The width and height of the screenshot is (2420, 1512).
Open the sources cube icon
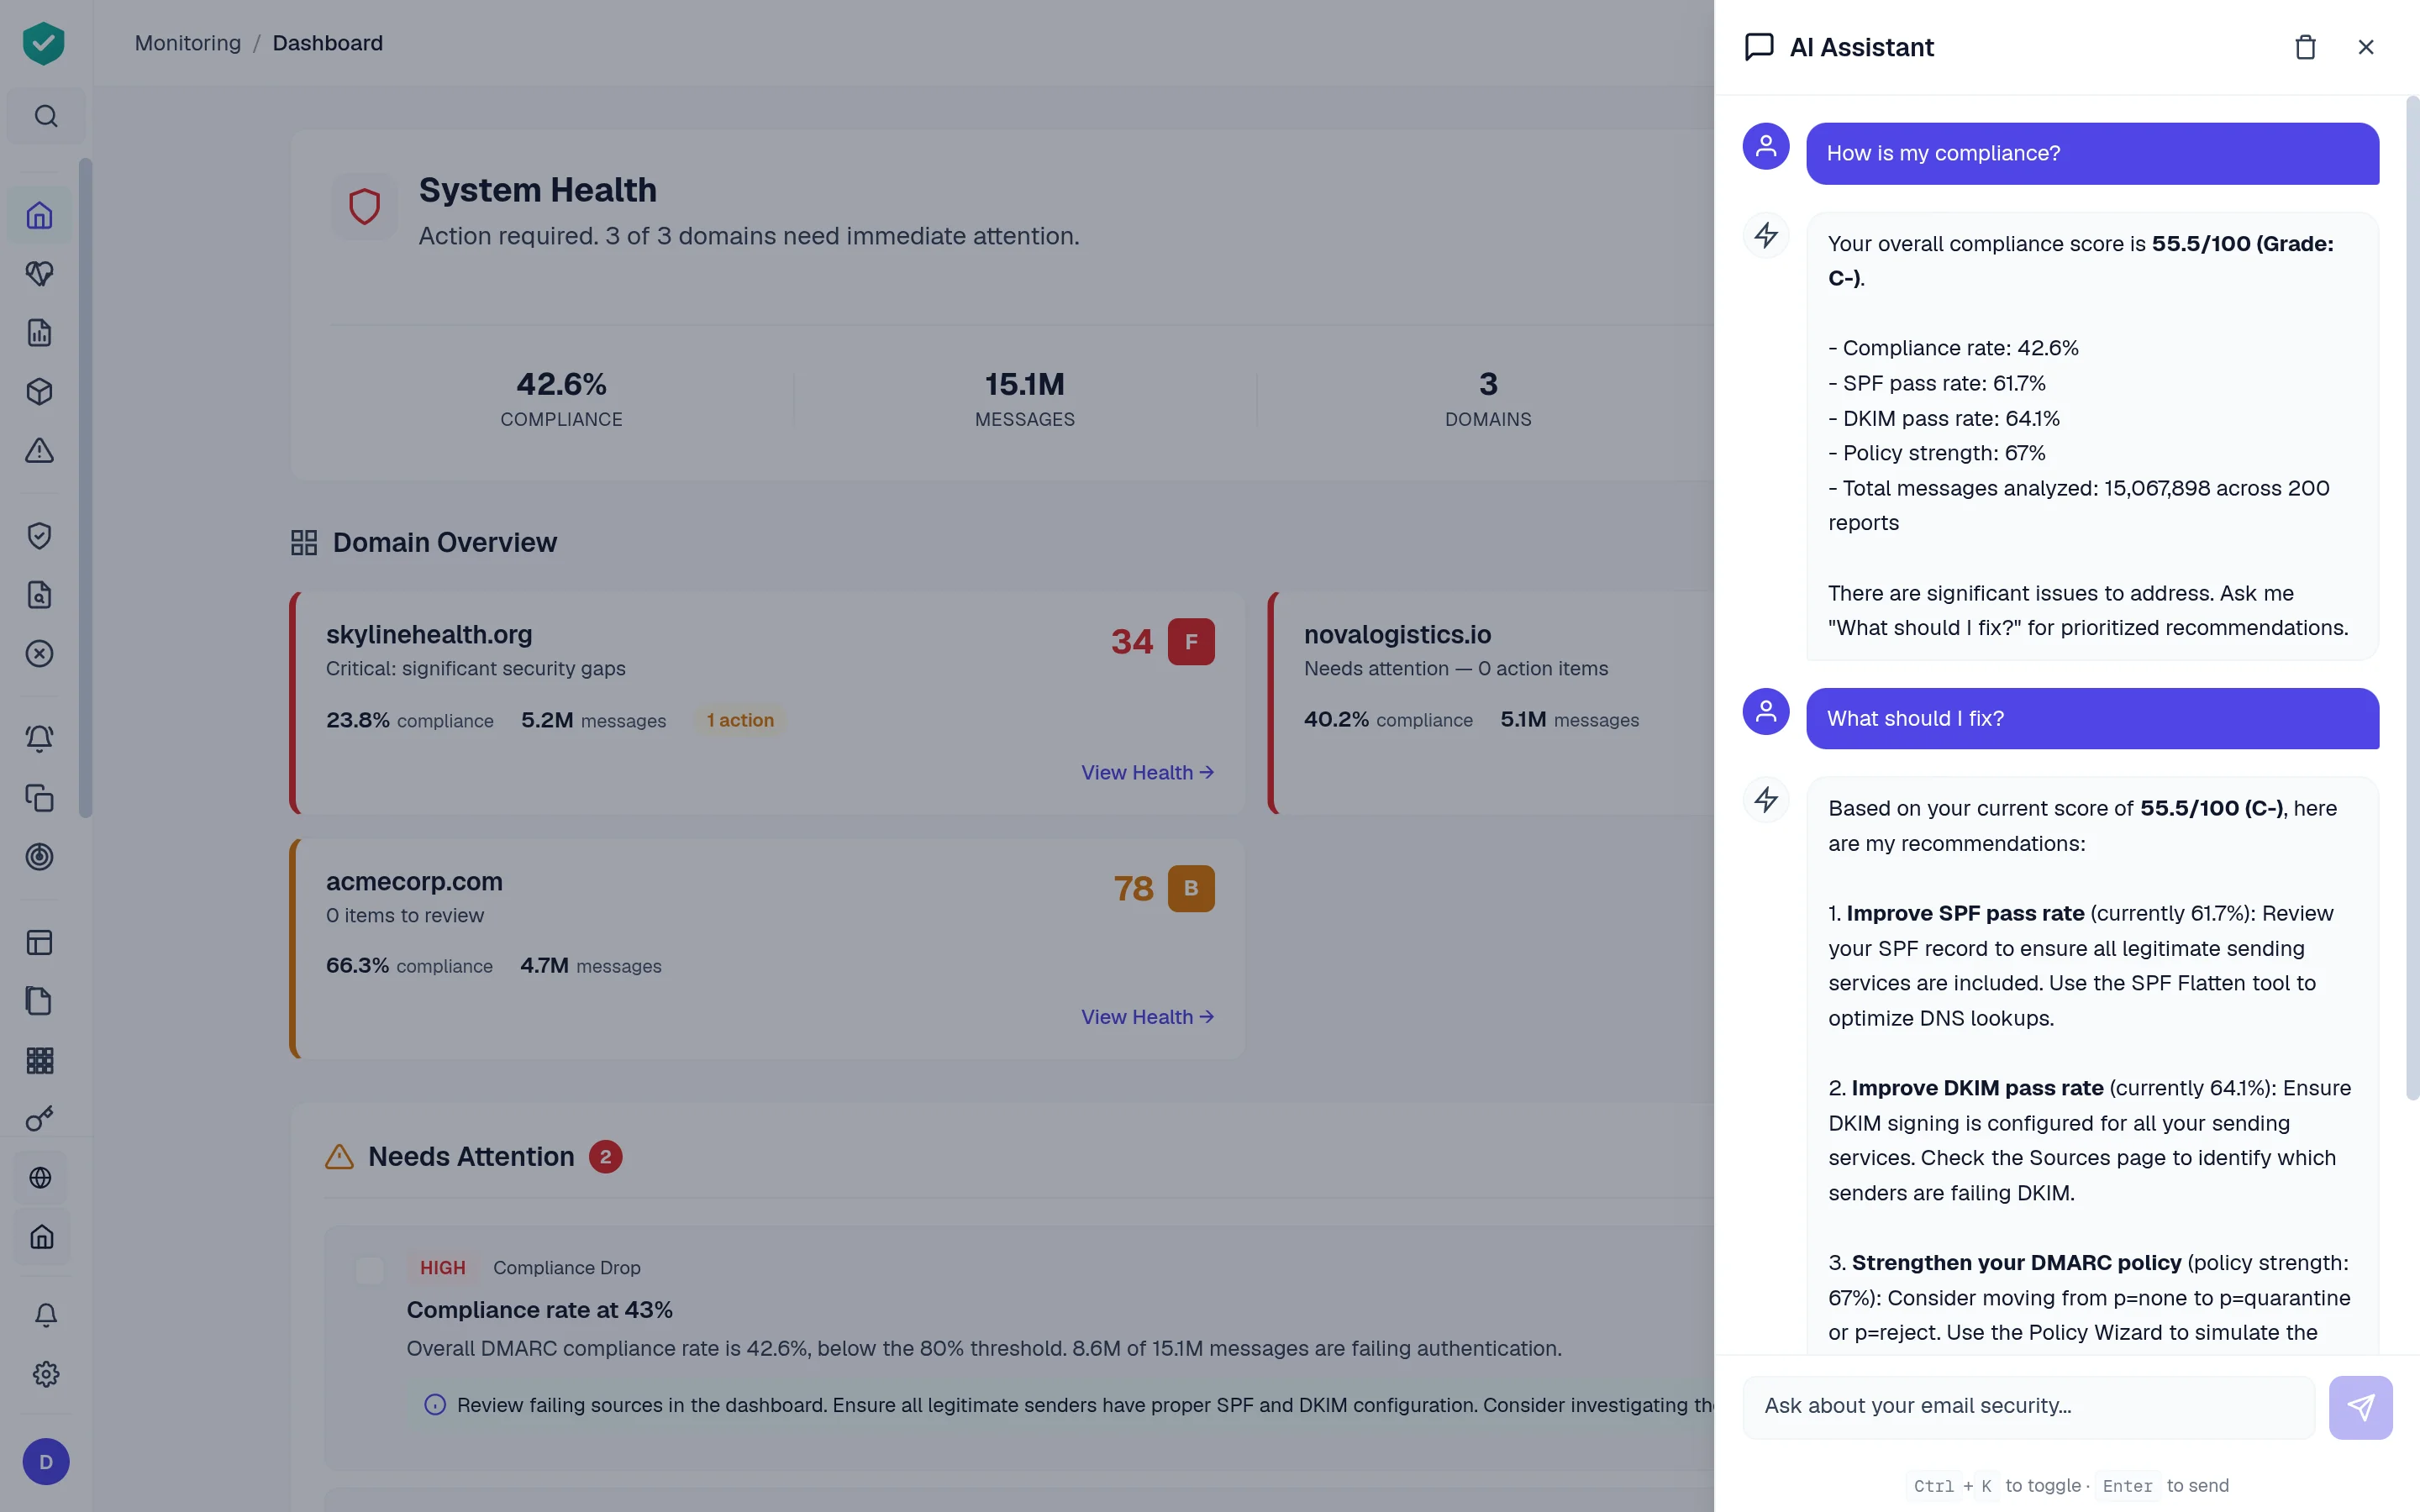click(40, 391)
